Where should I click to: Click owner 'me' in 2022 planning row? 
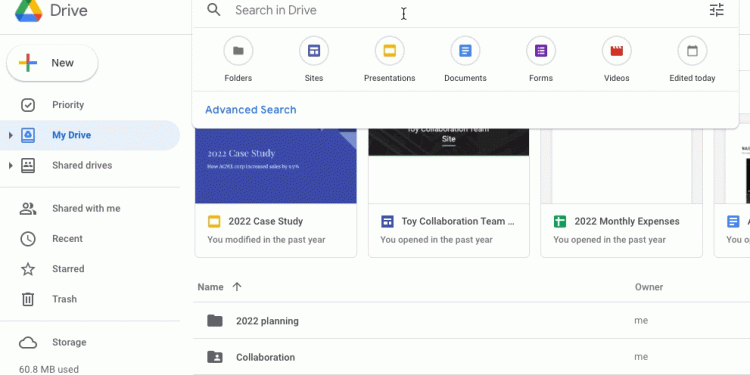641,320
